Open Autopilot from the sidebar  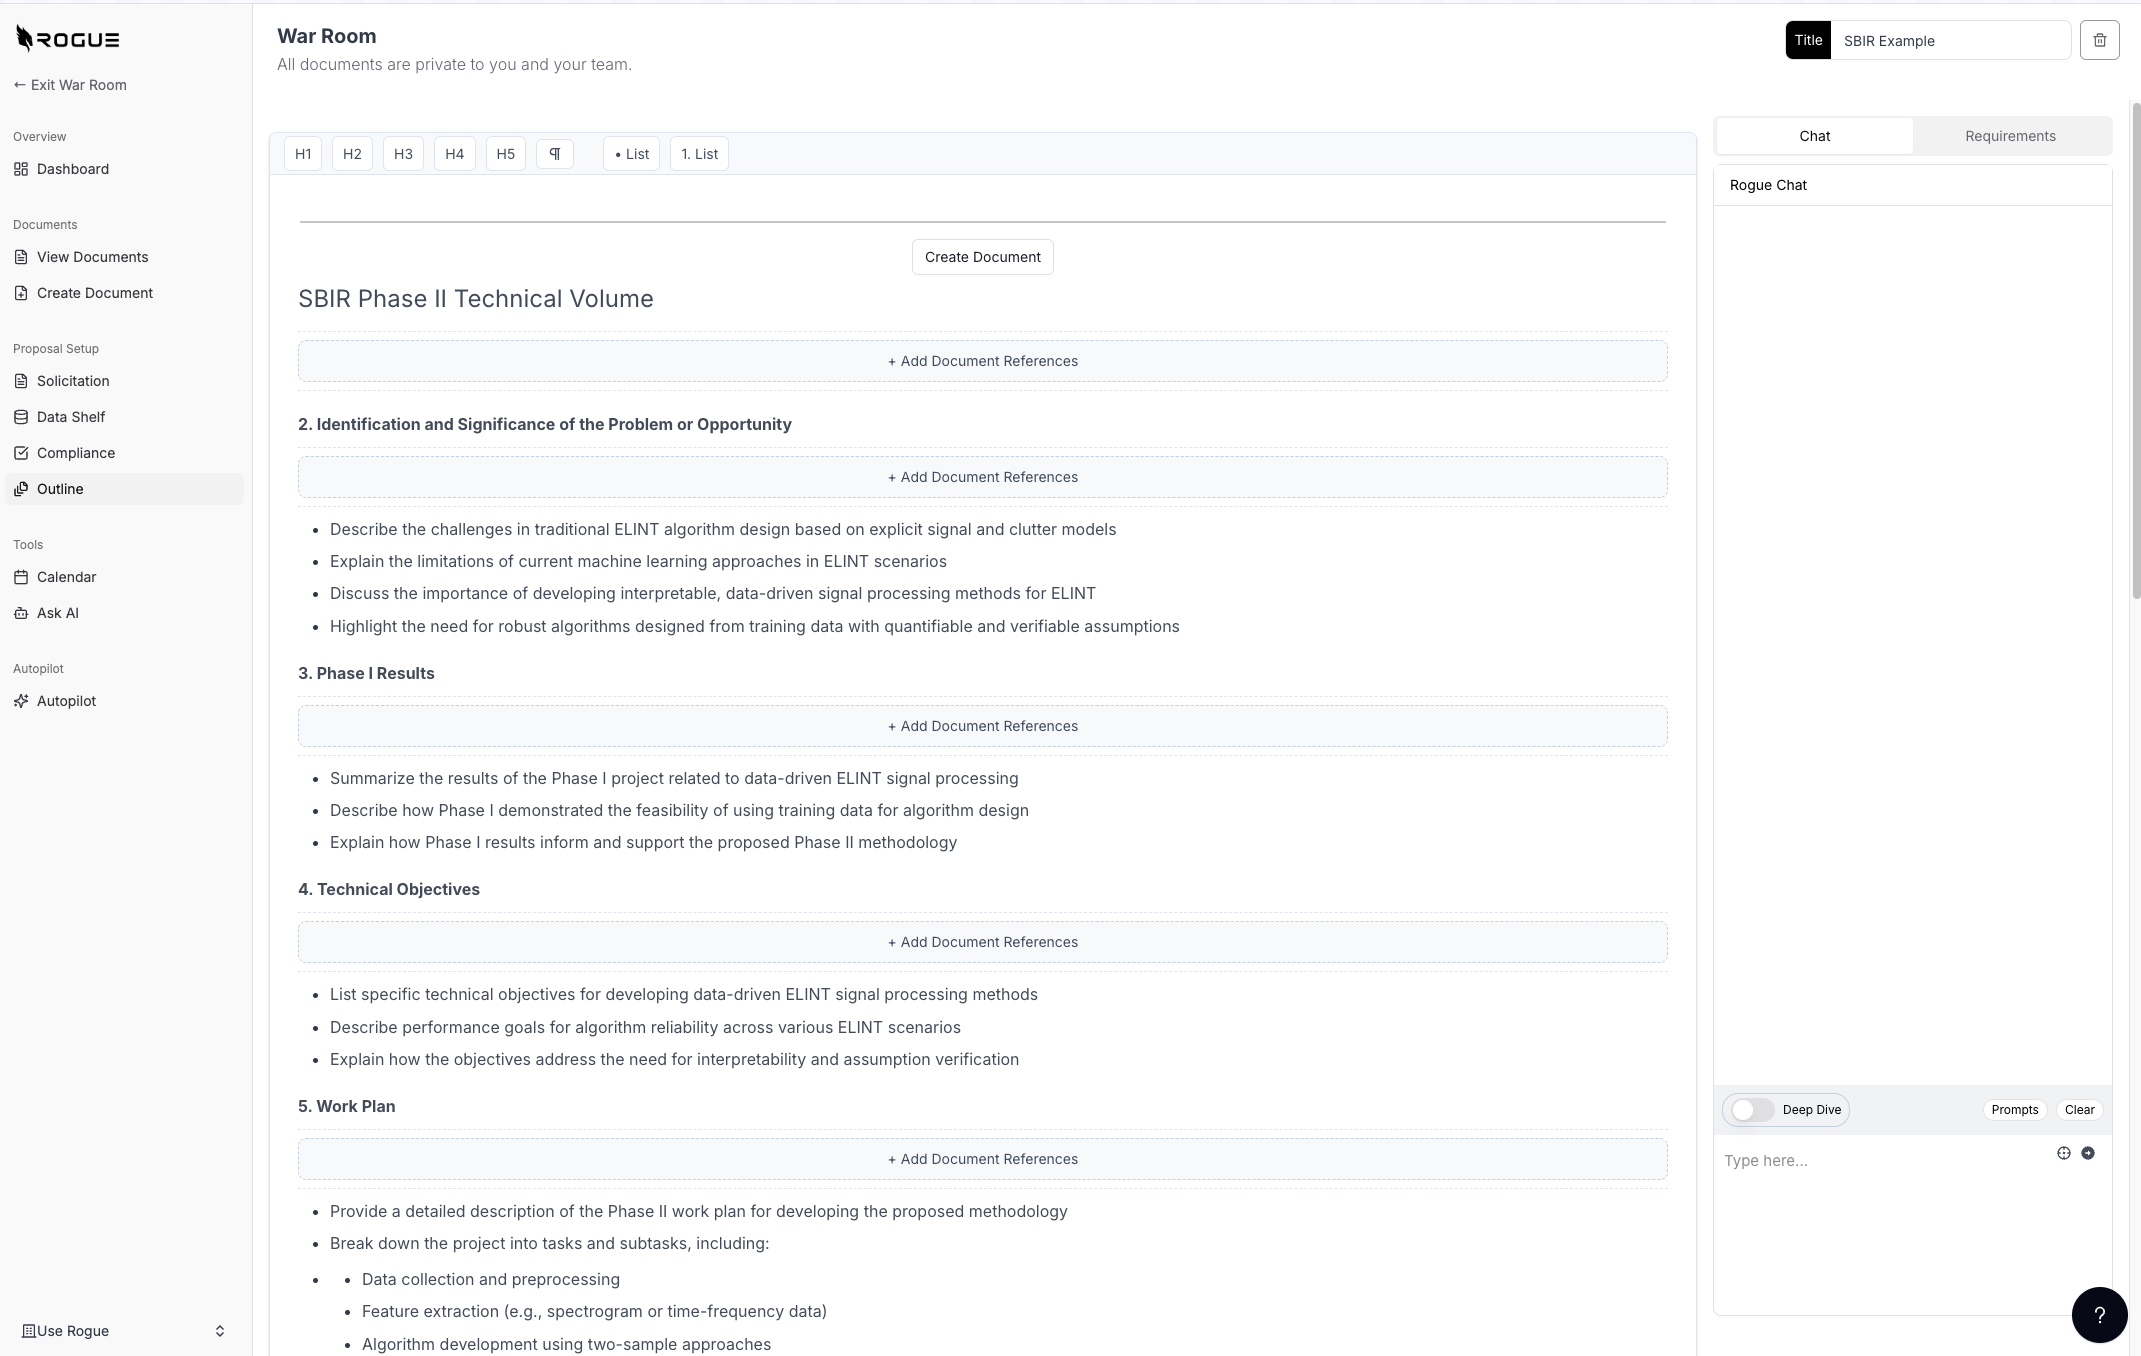[x=66, y=701]
